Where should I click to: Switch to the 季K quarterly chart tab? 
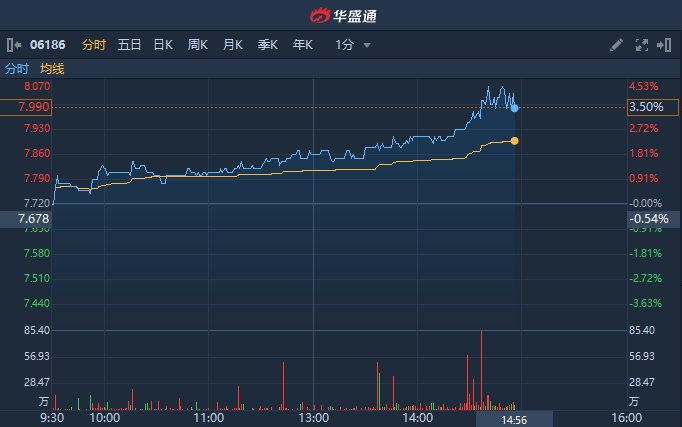point(268,45)
